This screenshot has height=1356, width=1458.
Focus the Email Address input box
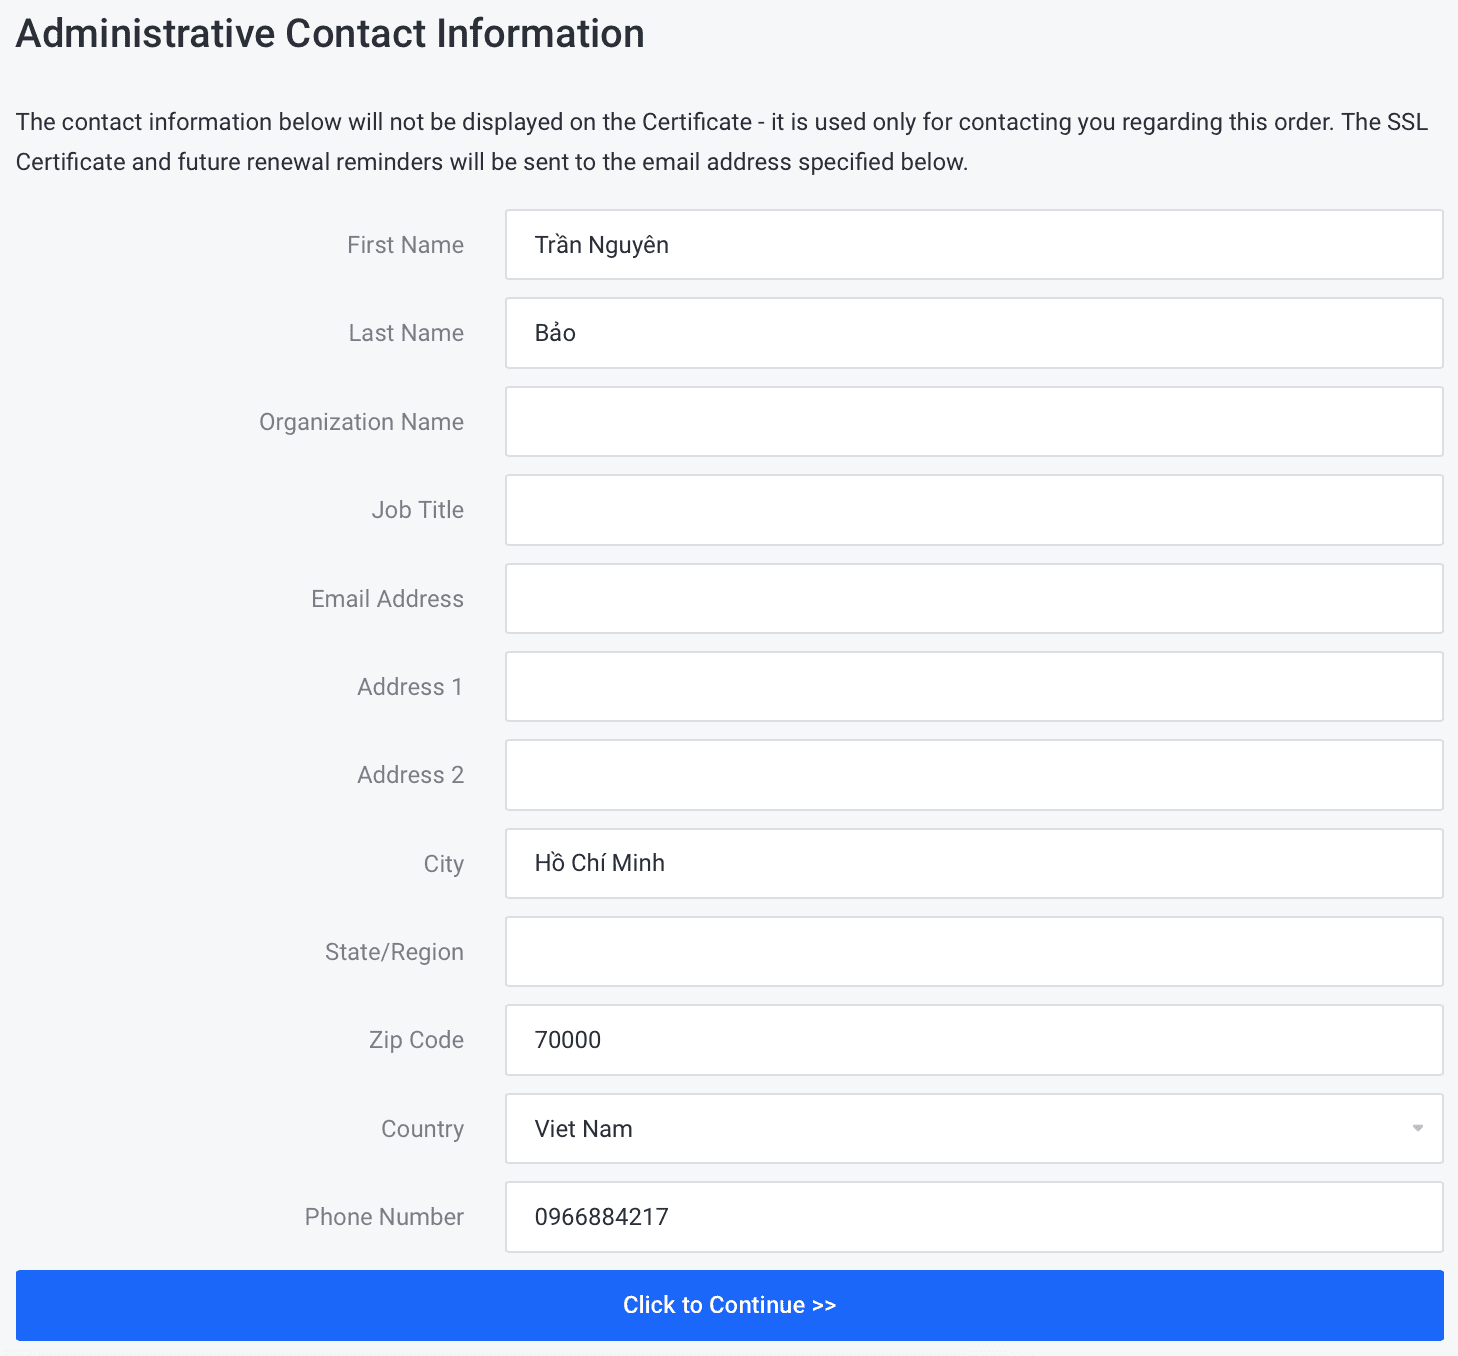pos(973,599)
